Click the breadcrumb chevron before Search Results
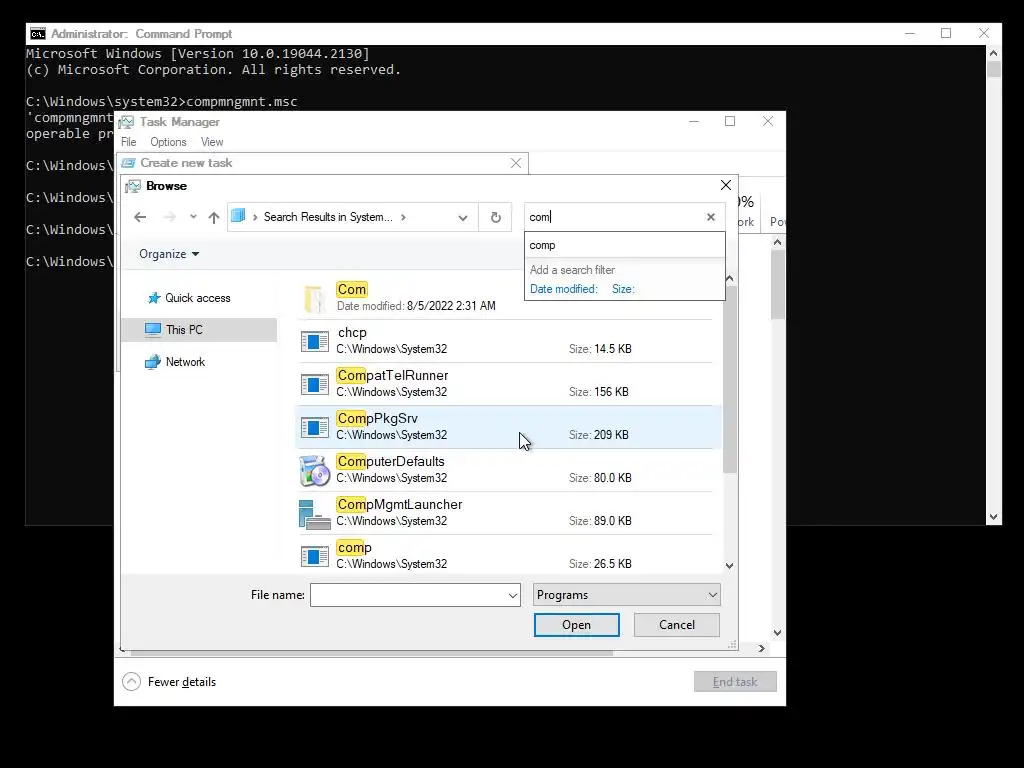The image size is (1024, 768). pyautogui.click(x=255, y=217)
